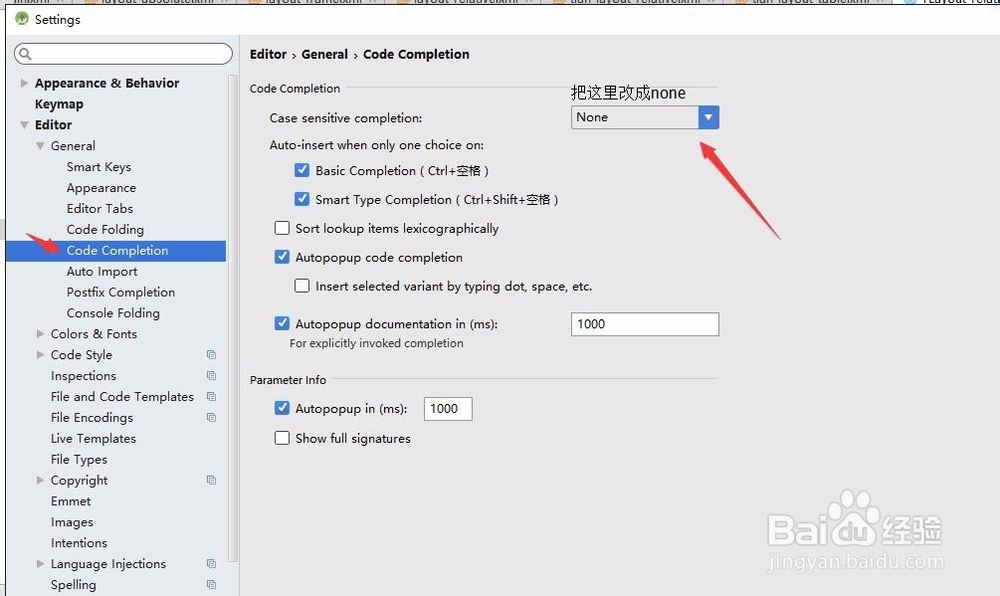
Task: Click the project icon beside Language Injections
Action: click(x=210, y=563)
